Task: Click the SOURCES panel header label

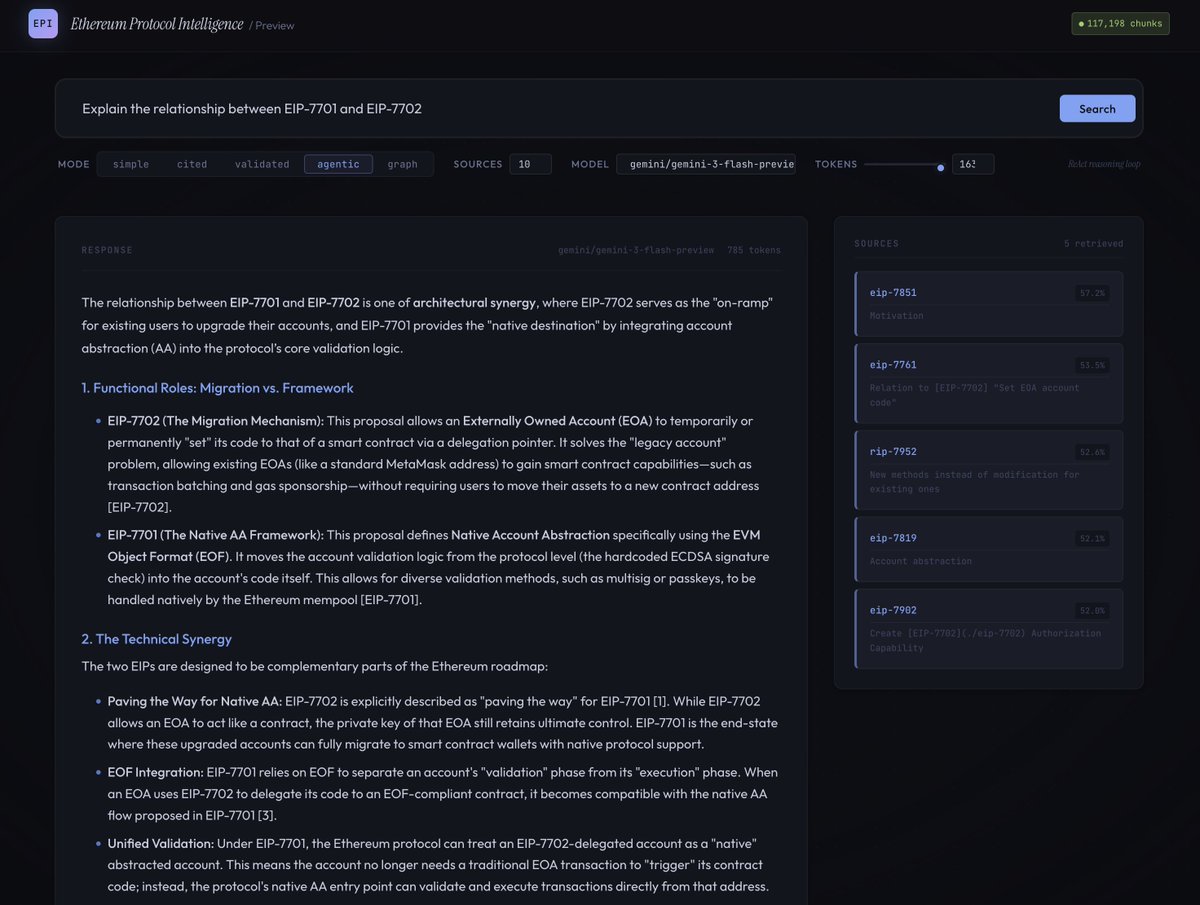Action: [877, 243]
